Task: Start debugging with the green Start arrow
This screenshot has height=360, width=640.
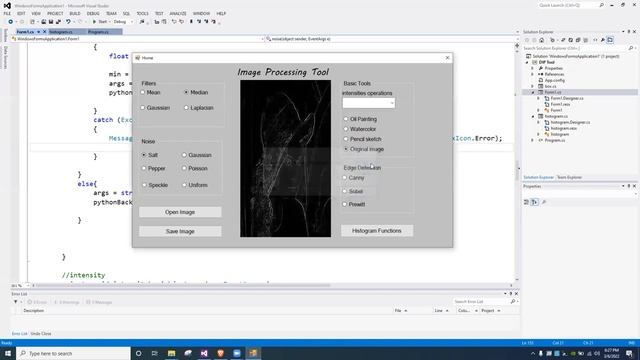Action: pos(94,22)
